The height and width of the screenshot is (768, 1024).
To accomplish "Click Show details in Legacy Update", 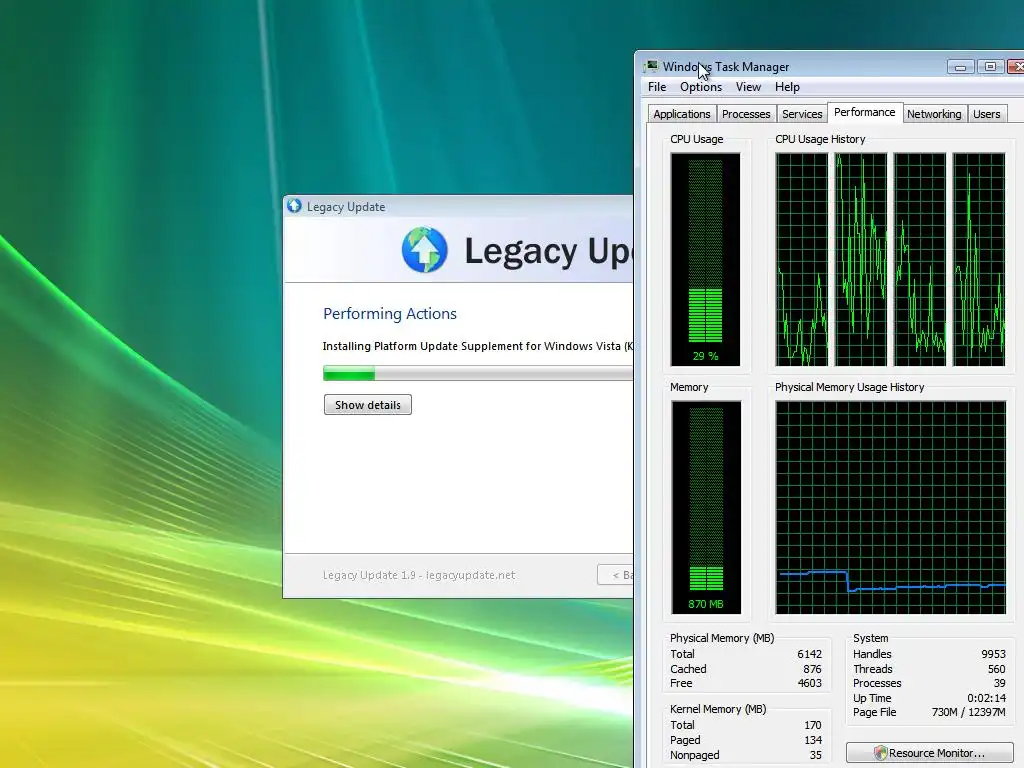I will [x=368, y=405].
